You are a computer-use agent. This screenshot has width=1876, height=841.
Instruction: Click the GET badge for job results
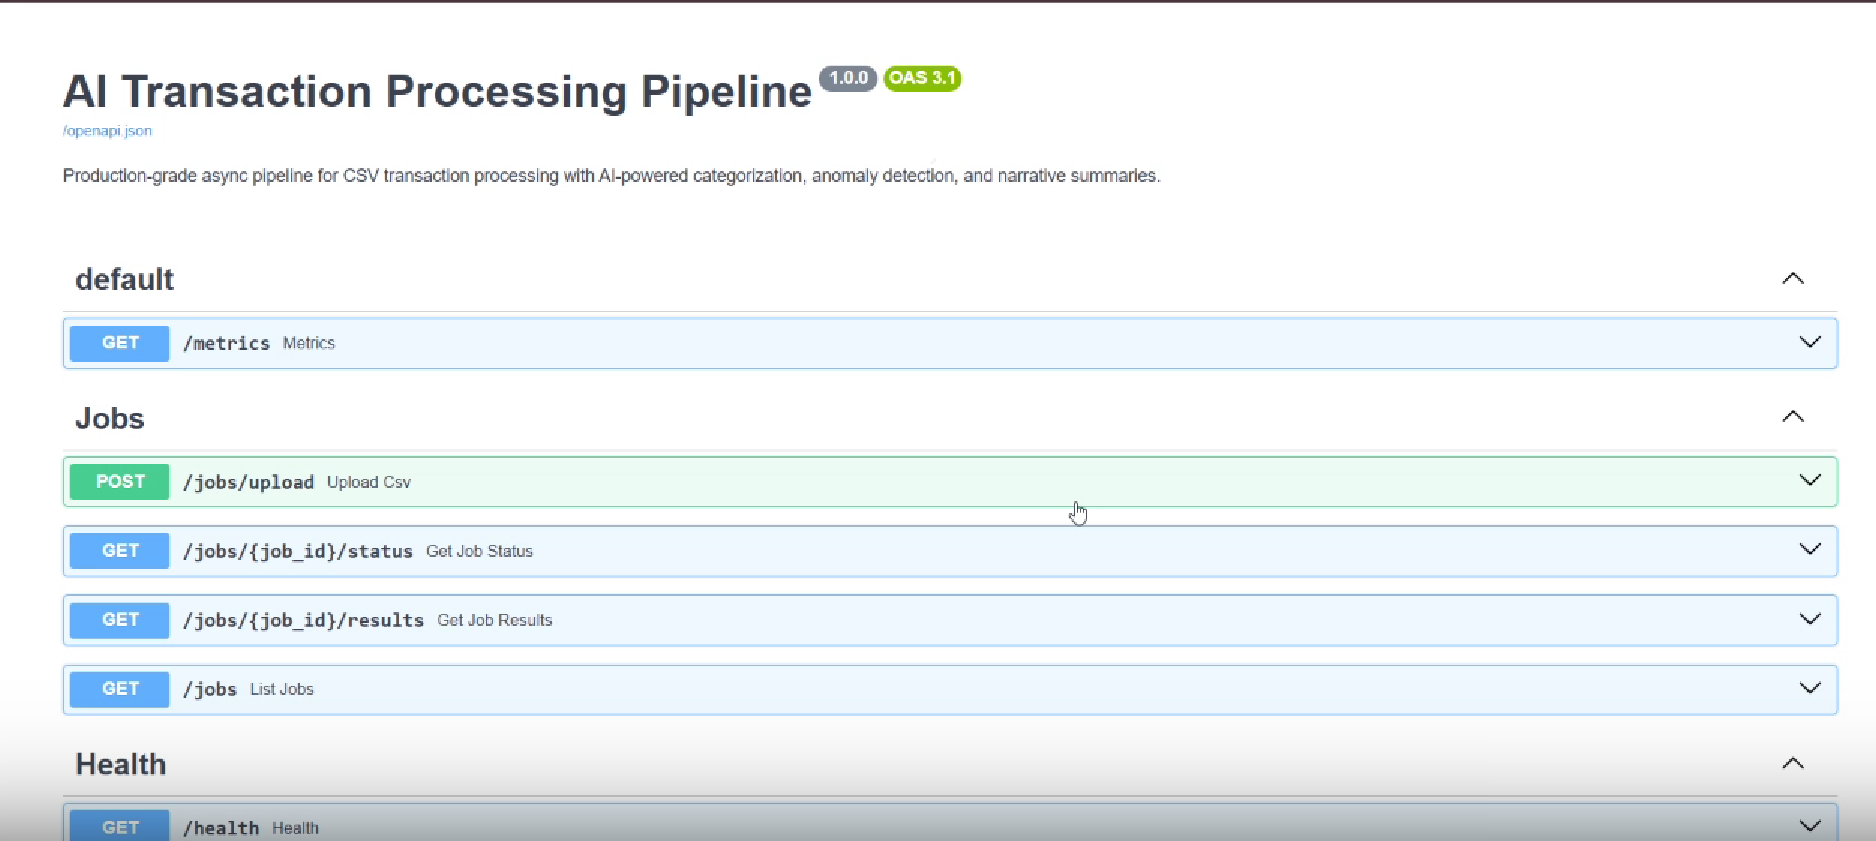120,620
